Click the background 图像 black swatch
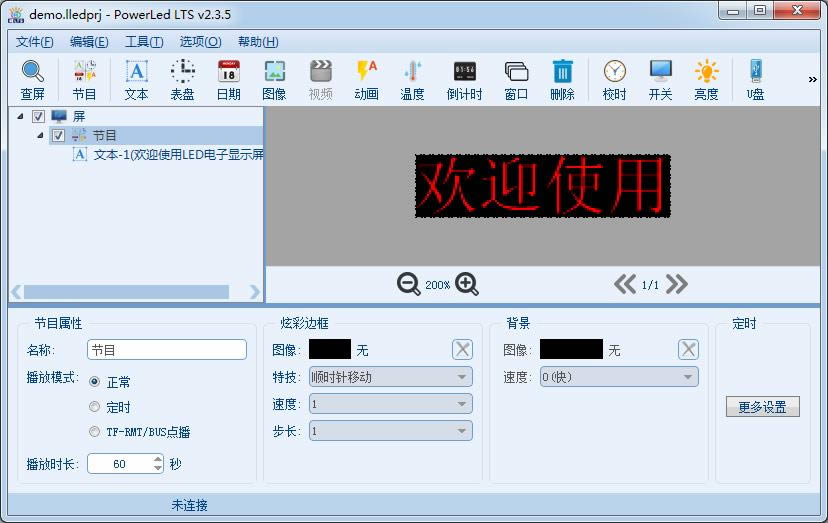 click(571, 349)
